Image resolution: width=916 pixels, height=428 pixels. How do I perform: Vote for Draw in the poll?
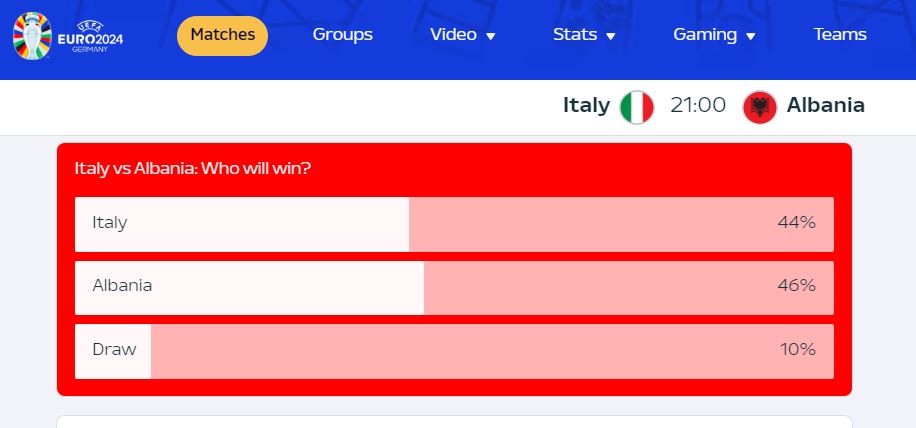pyautogui.click(x=454, y=352)
